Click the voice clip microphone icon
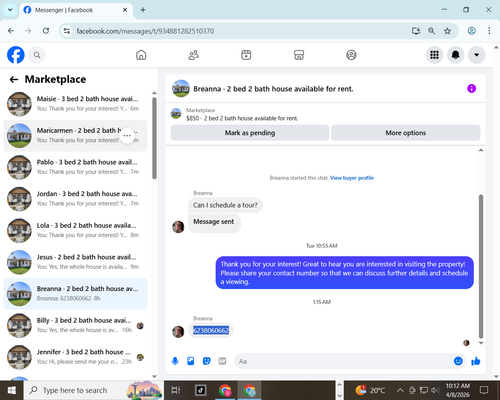The image size is (500, 400). tap(175, 361)
